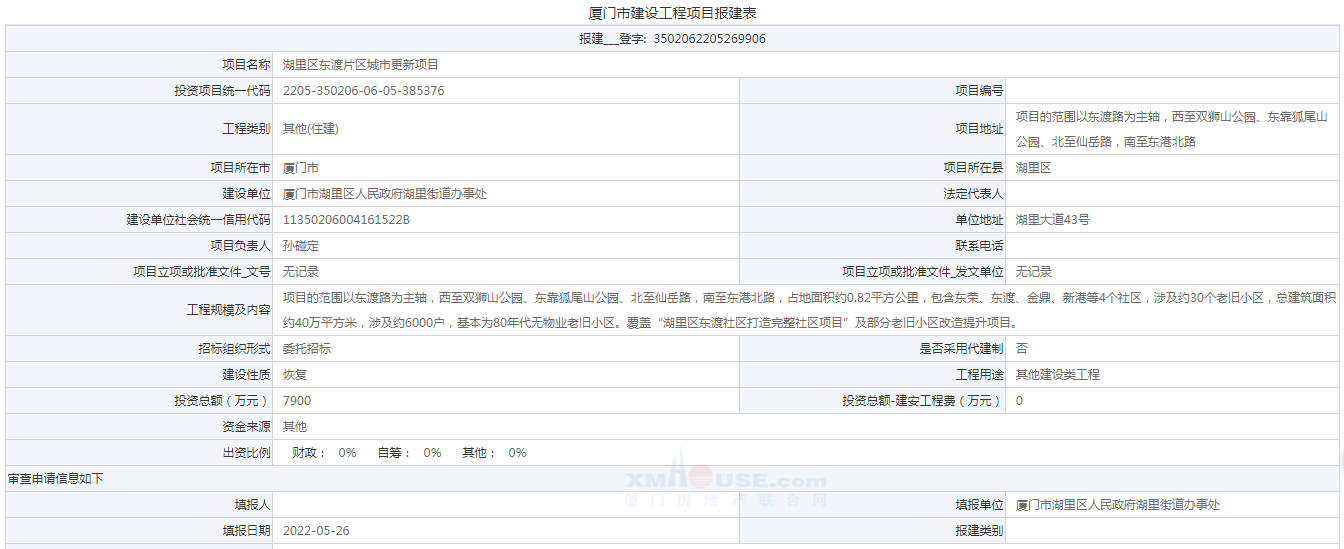Click the investment code 2205-350206-06-05-385376
This screenshot has height=549, width=1344.
(363, 91)
